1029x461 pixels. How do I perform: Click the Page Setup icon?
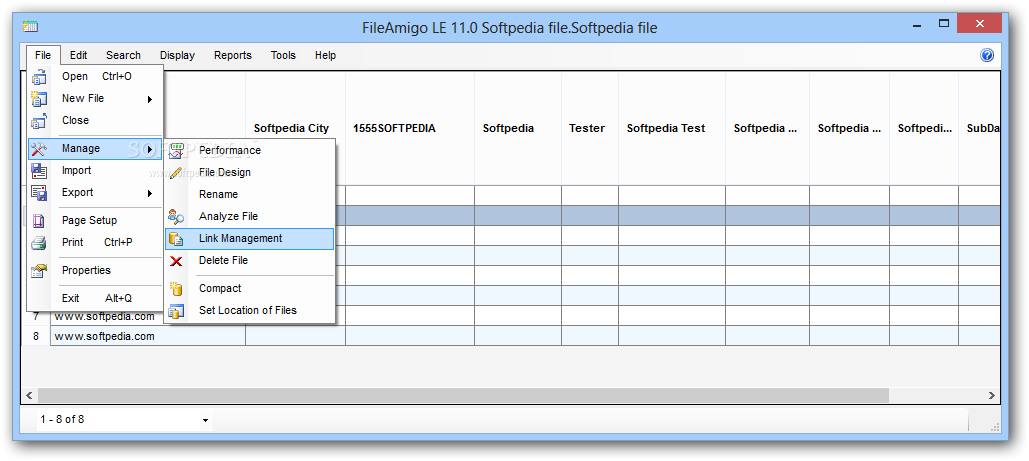39,221
